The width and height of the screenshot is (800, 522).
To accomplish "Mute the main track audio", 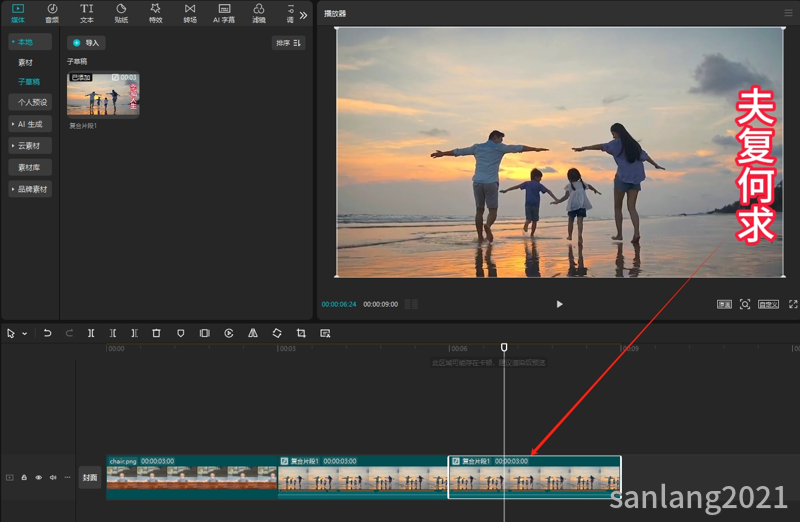I will [x=53, y=478].
